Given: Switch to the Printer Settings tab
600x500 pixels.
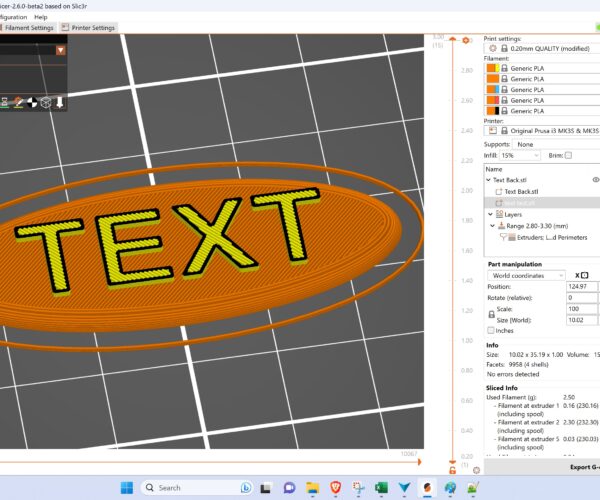Looking at the screenshot, I should point(89,27).
